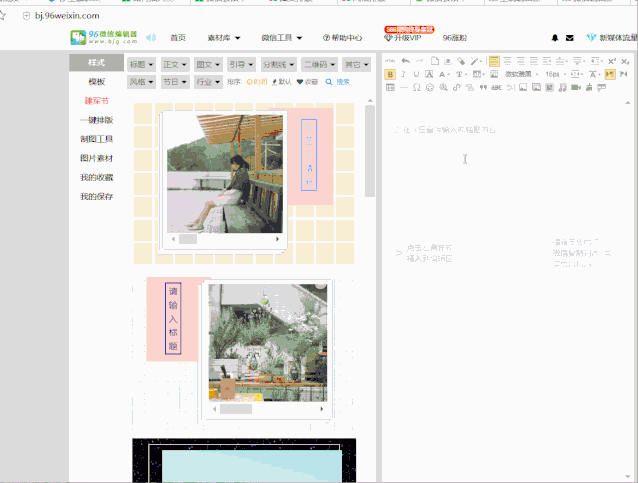Click the insert link chain icon

(457, 87)
